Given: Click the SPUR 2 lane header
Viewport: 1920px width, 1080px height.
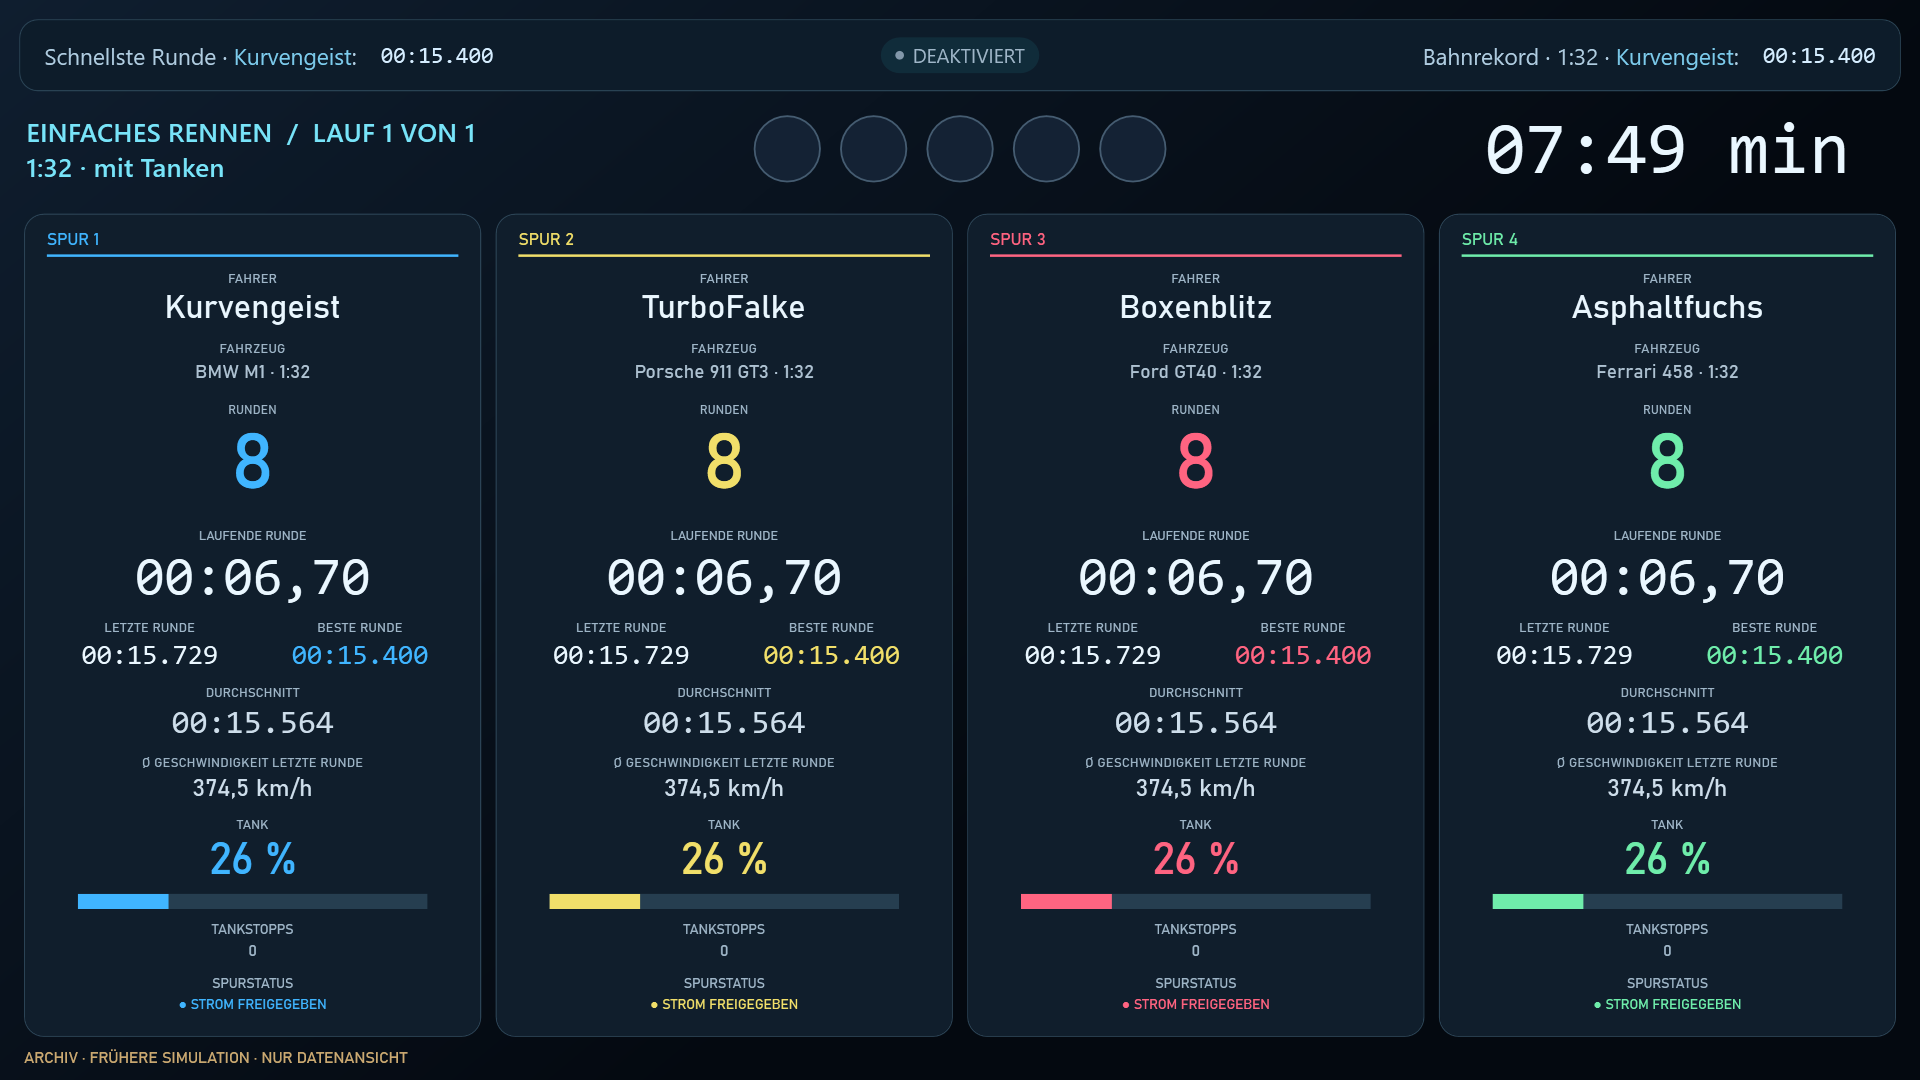Looking at the screenshot, I should [x=546, y=239].
